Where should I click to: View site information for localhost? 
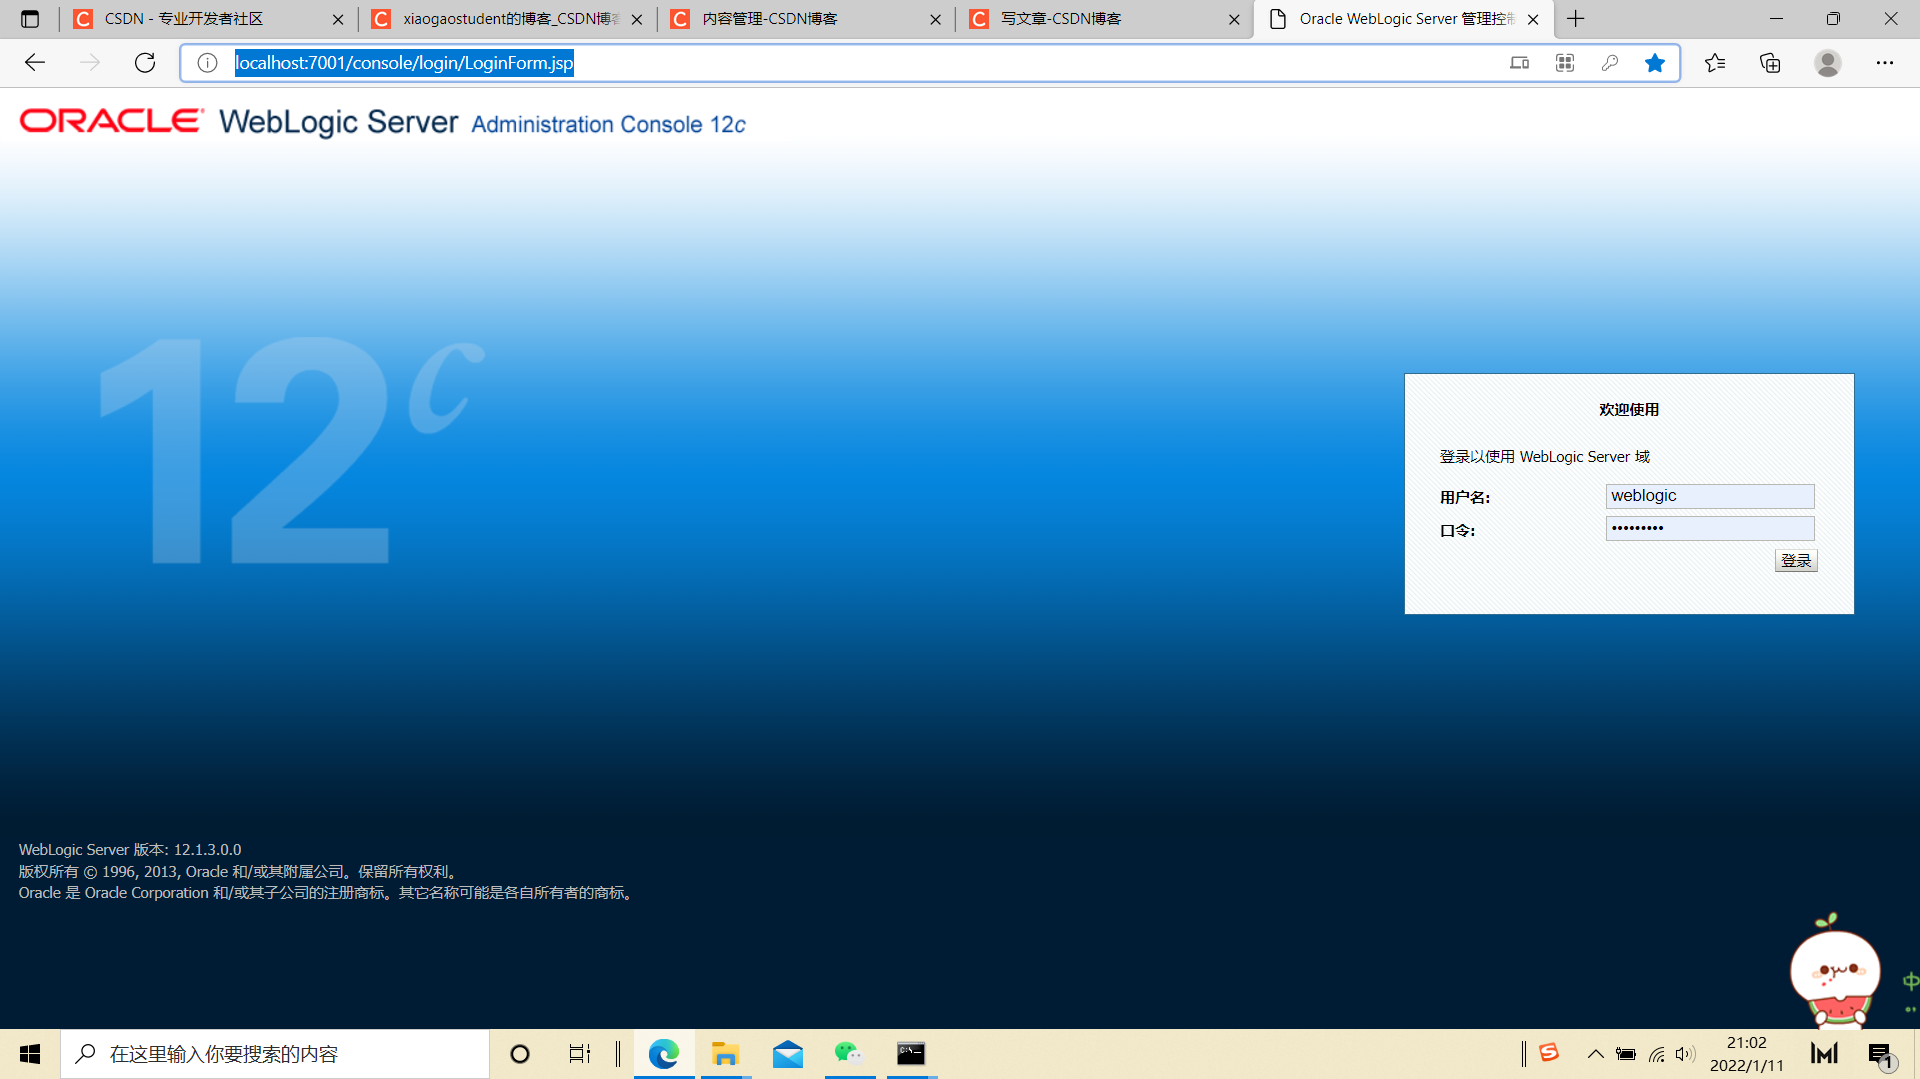point(207,62)
